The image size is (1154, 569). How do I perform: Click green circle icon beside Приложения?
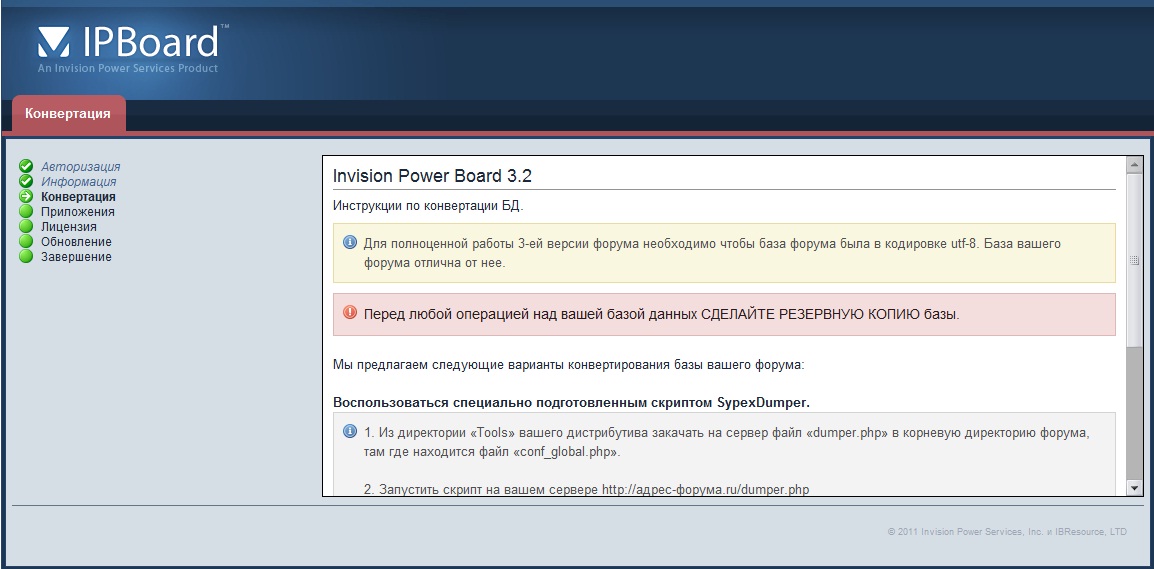[x=26, y=211]
